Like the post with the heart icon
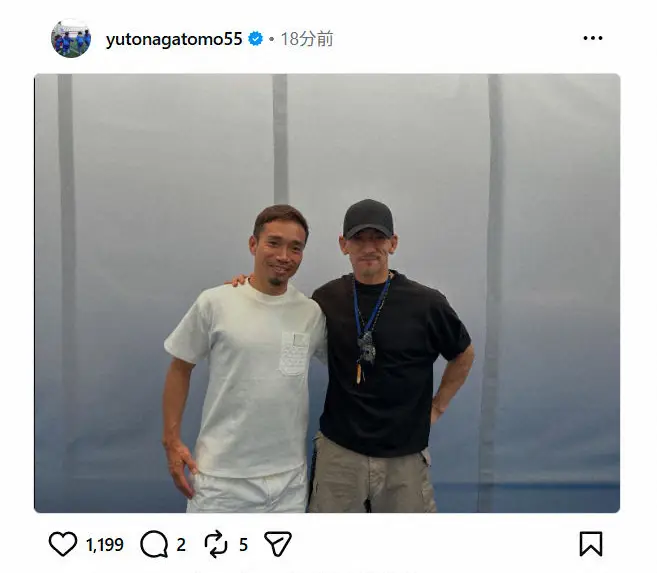This screenshot has height=573, width=657. click(63, 544)
